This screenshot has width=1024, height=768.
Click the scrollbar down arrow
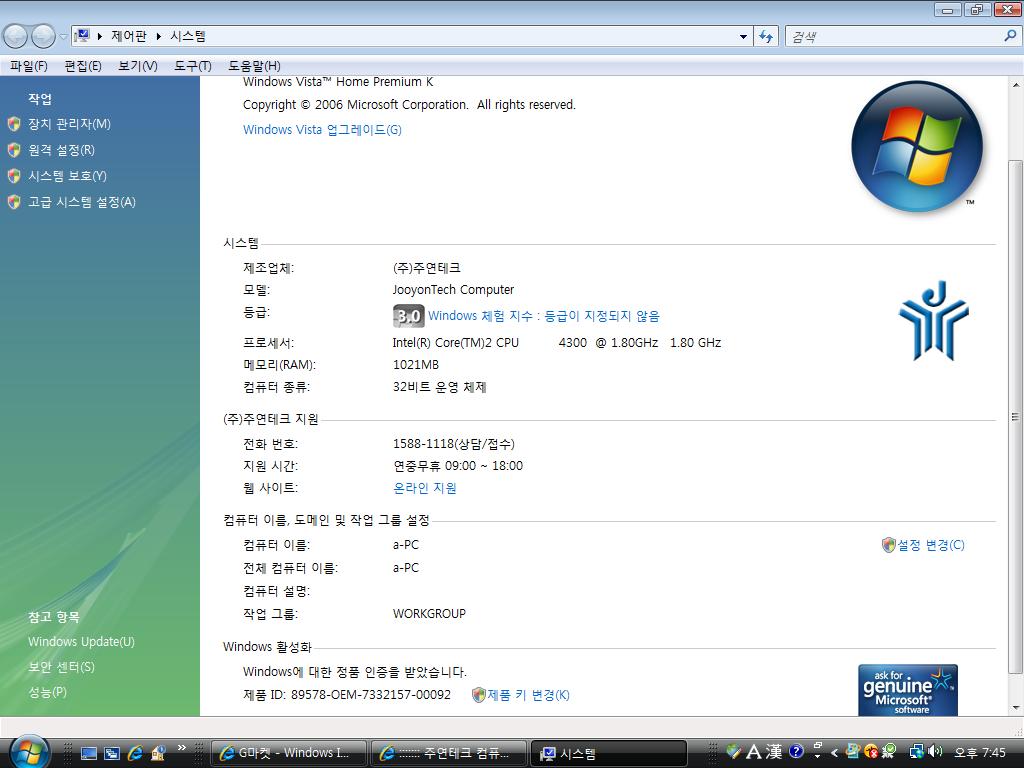1016,707
